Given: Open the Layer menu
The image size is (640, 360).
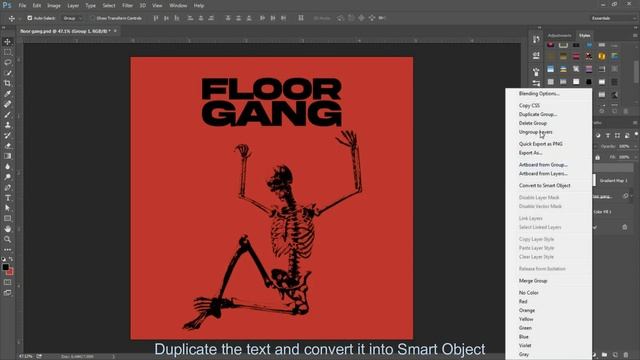Looking at the screenshot, I should [x=73, y=6].
